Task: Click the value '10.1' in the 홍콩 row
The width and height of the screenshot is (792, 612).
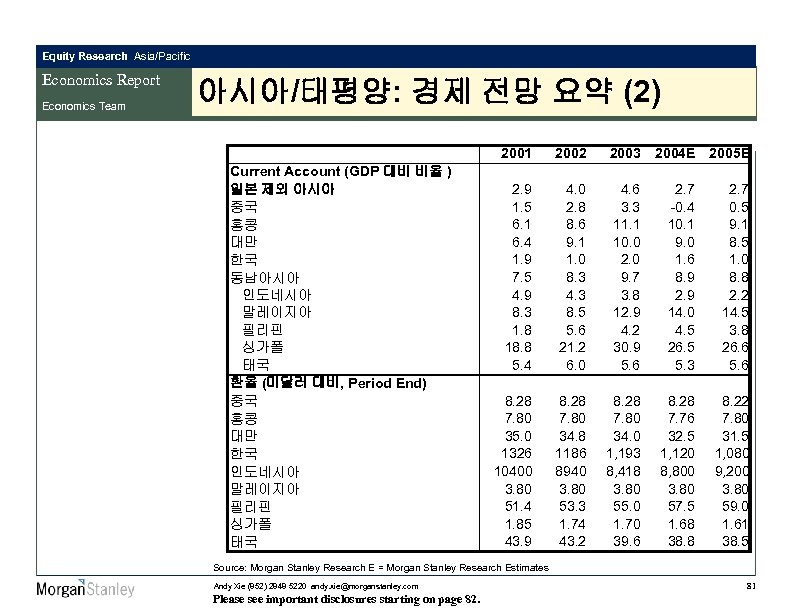Action: coord(681,224)
